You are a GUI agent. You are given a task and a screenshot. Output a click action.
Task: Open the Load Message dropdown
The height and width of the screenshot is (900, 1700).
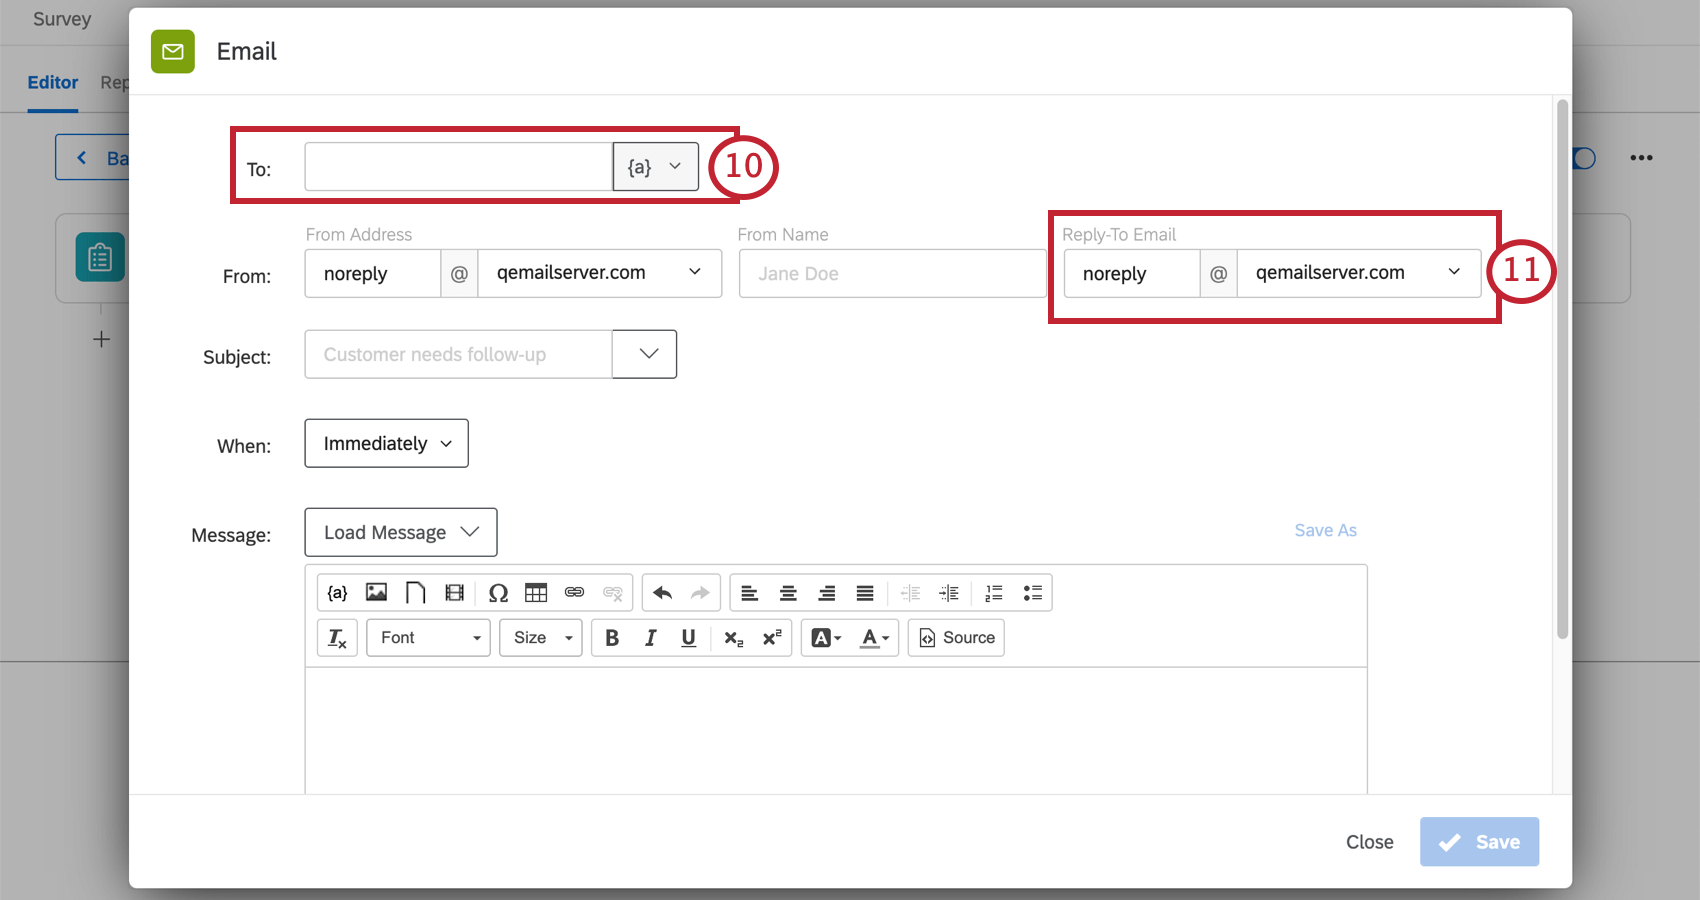(400, 531)
